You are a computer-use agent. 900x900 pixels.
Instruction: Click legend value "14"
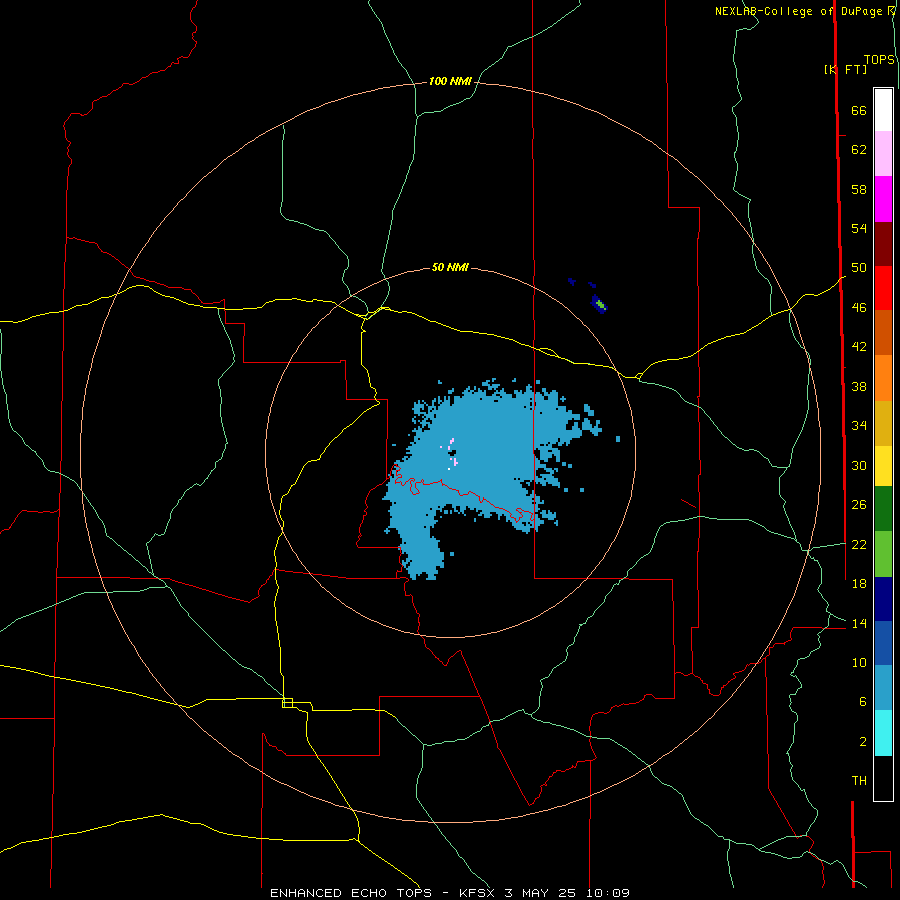point(859,623)
